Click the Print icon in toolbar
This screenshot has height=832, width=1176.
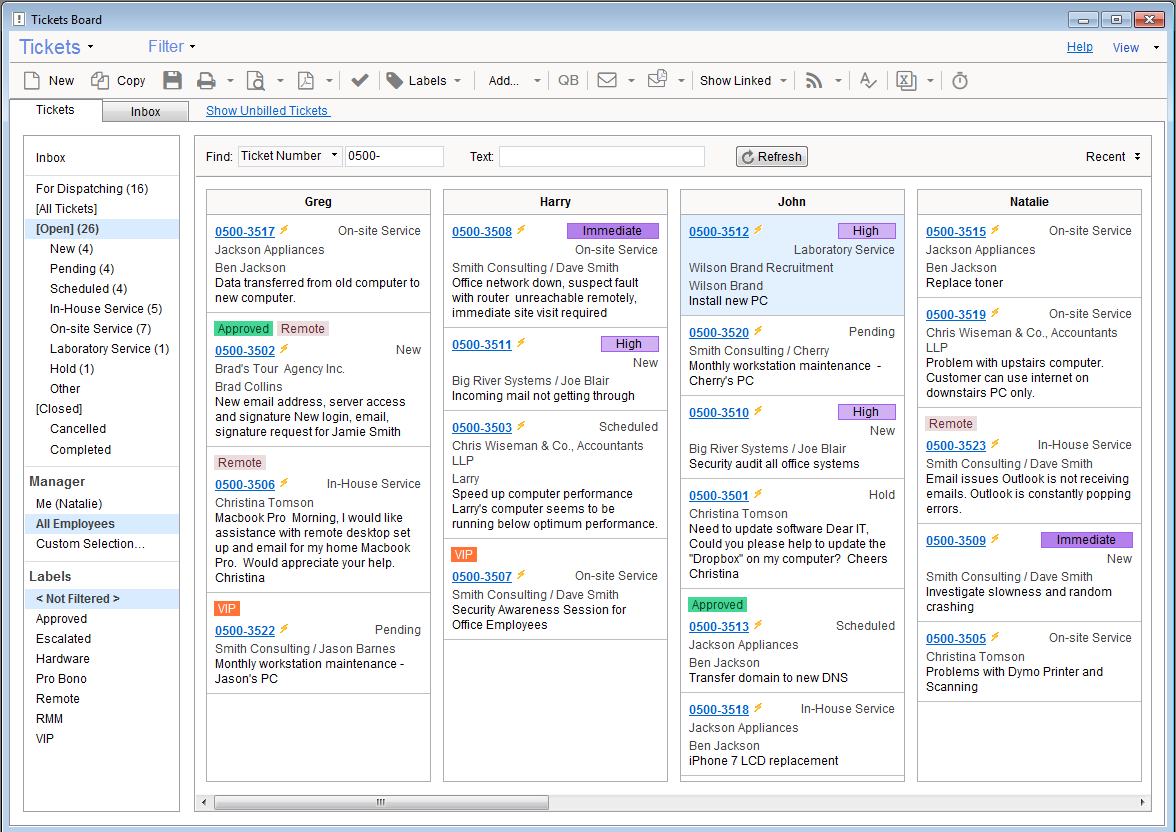click(206, 81)
